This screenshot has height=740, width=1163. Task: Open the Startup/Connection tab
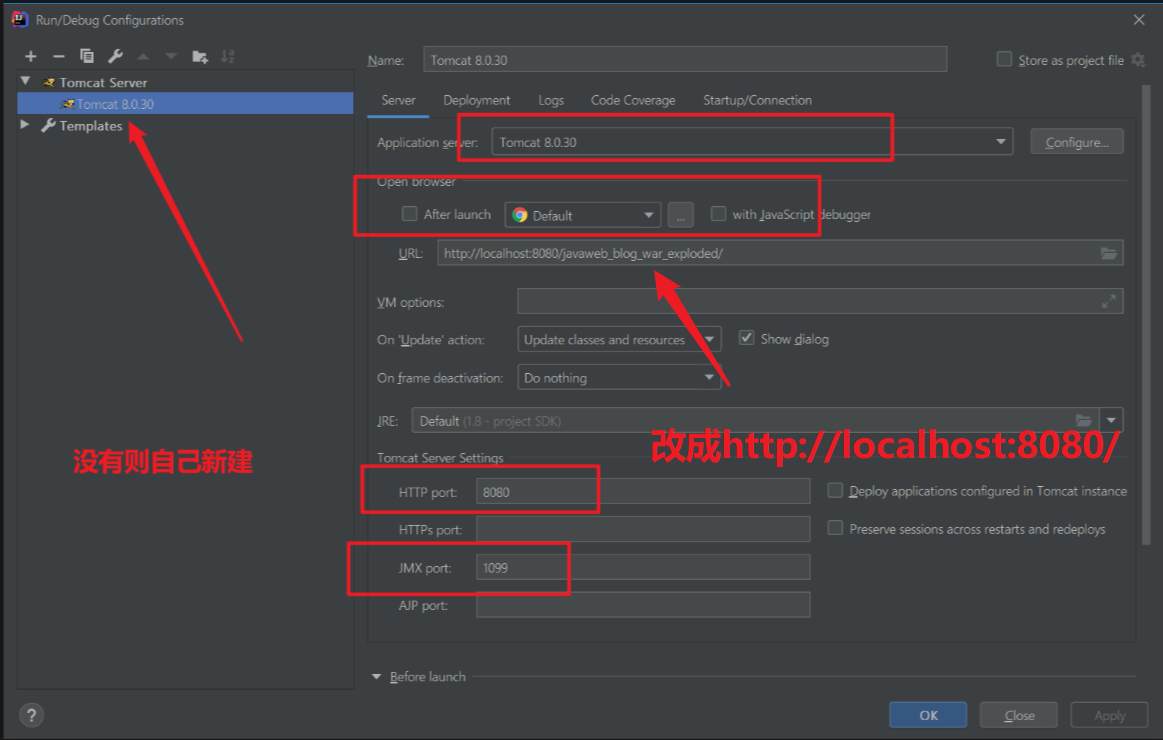(757, 100)
